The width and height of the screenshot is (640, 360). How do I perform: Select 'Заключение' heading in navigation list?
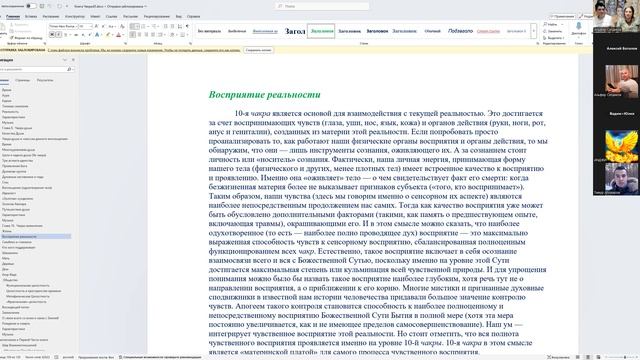click(x=11, y=313)
